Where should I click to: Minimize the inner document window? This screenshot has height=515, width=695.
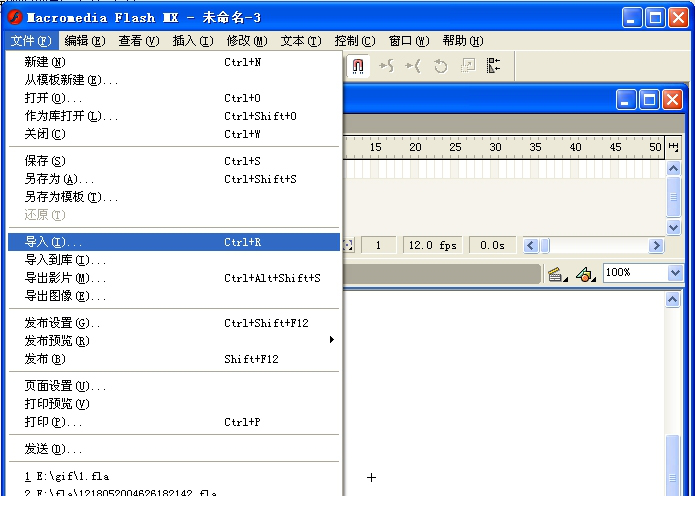625,100
